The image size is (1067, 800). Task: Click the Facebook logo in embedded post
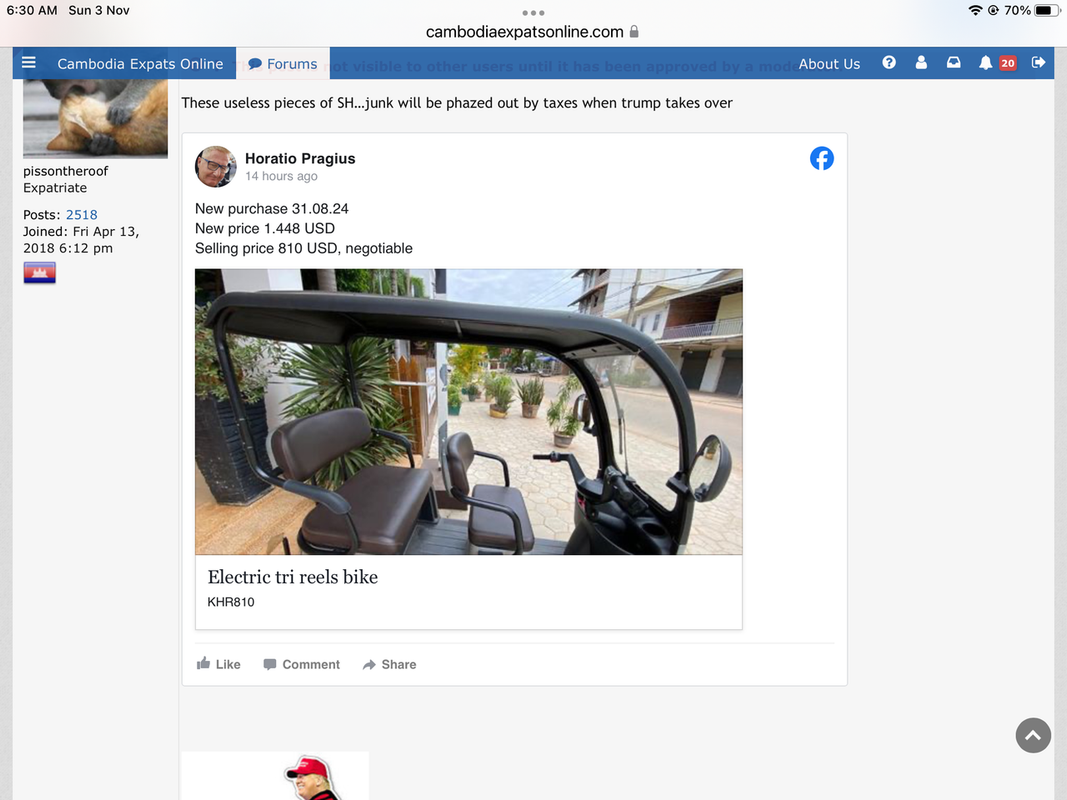pos(822,159)
